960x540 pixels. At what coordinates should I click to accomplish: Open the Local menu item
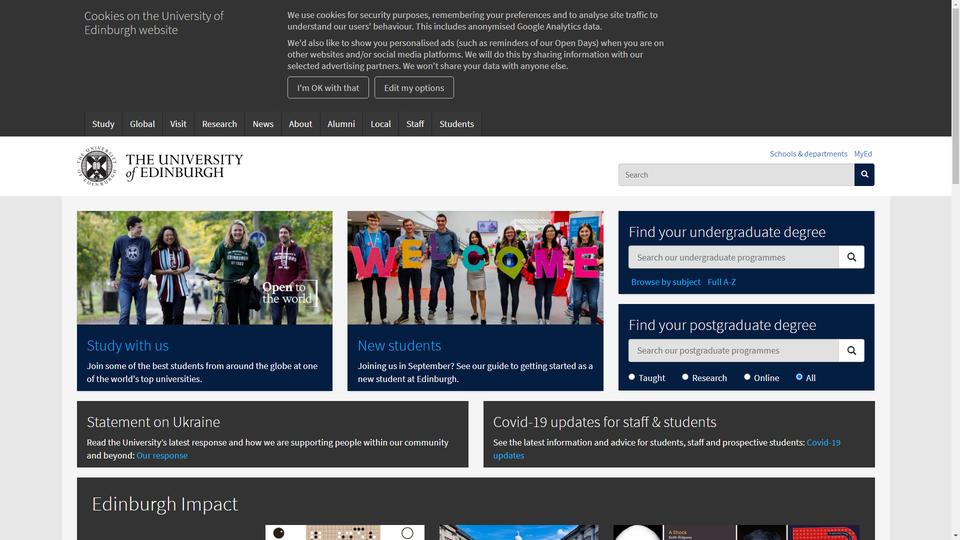click(380, 124)
